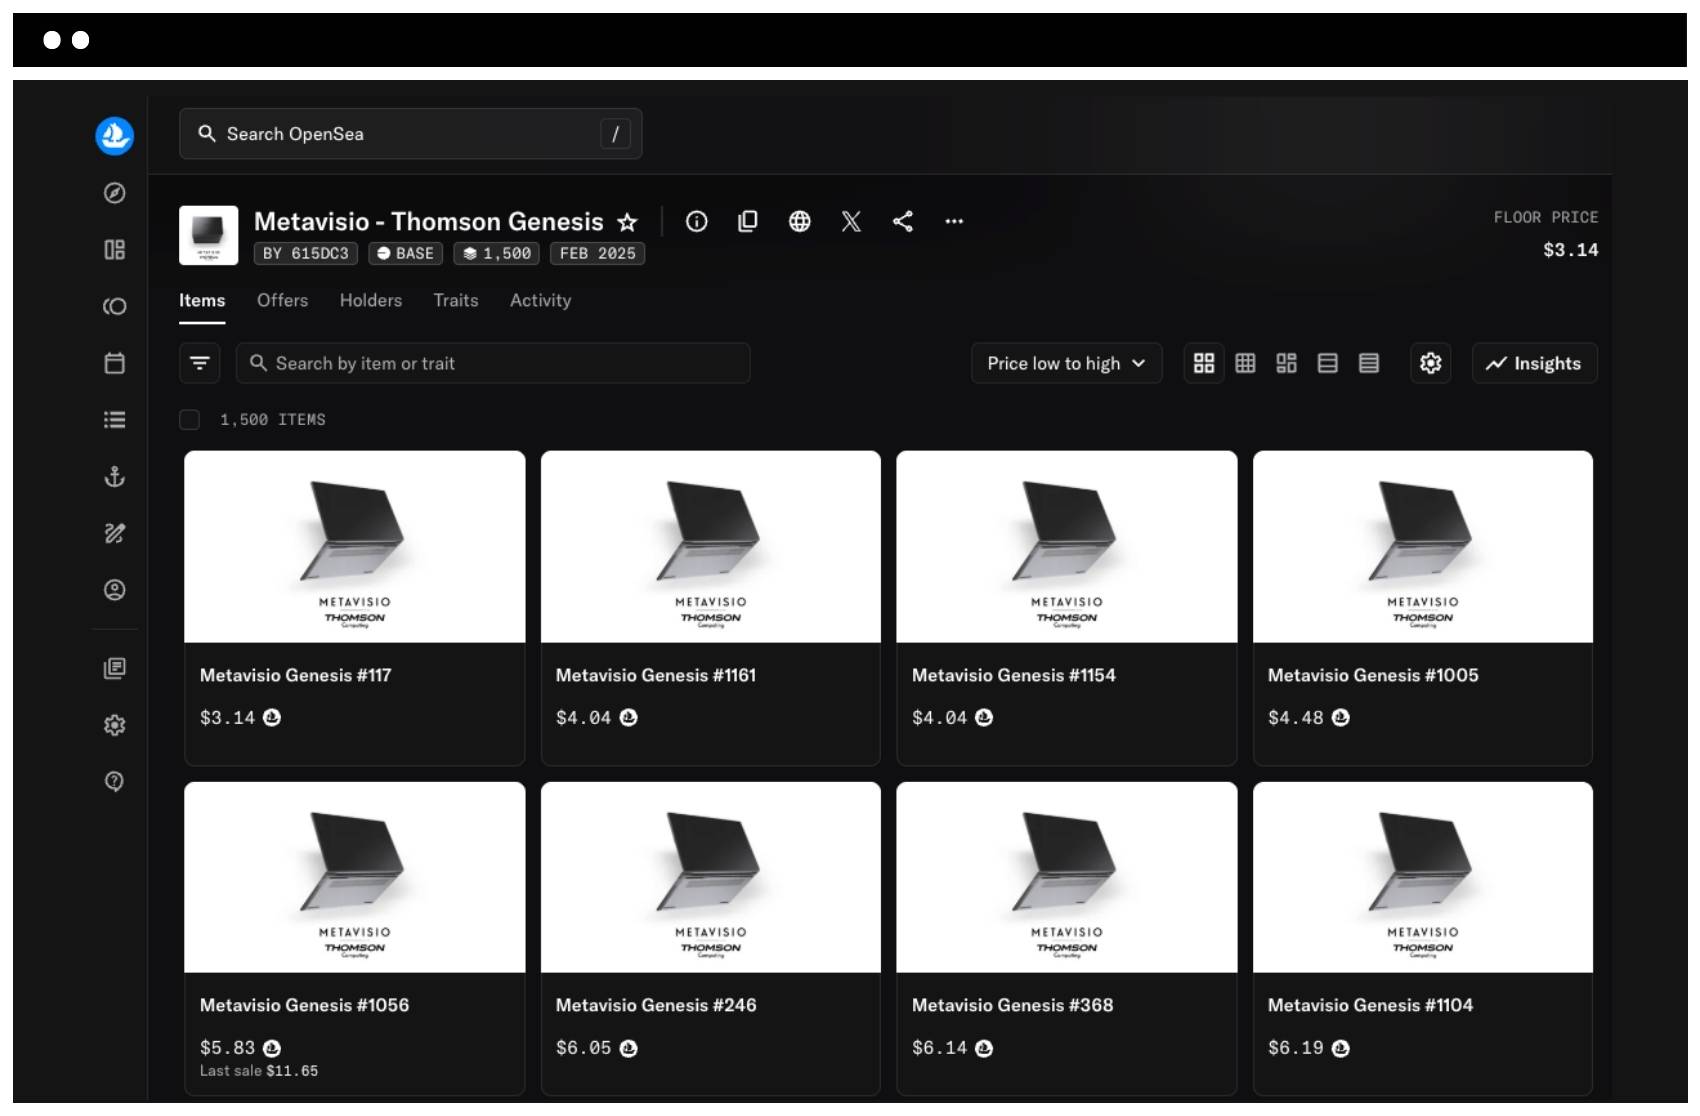Select the BASE chain badge

pyautogui.click(x=406, y=254)
